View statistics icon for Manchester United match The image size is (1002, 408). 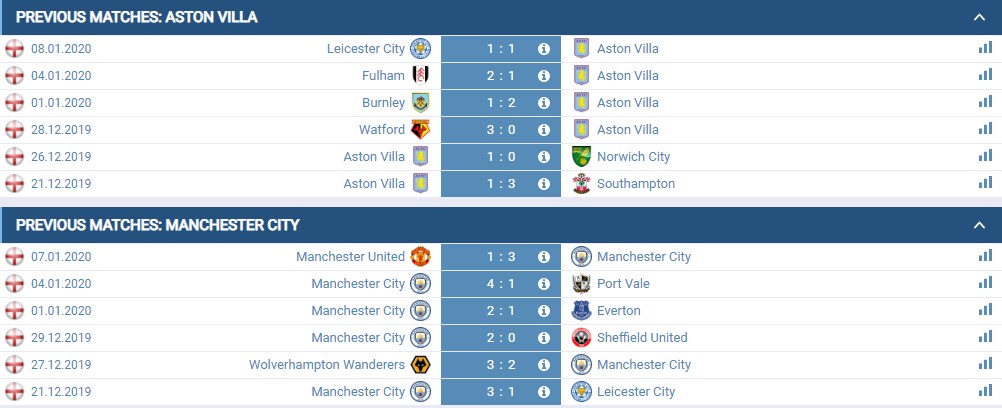pyautogui.click(x=985, y=256)
